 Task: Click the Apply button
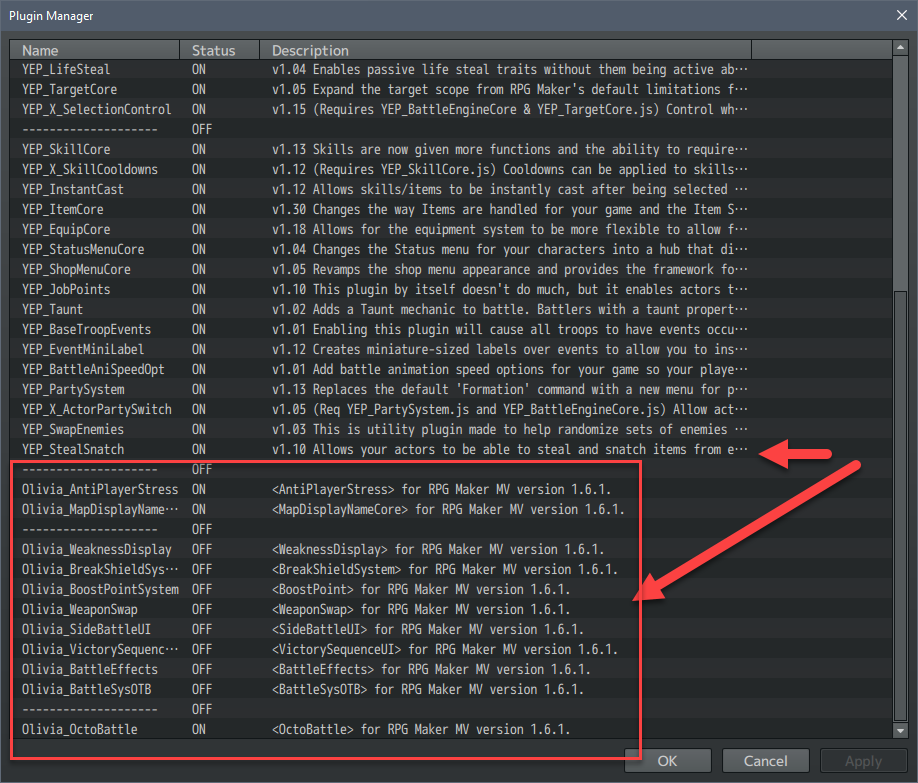[863, 761]
